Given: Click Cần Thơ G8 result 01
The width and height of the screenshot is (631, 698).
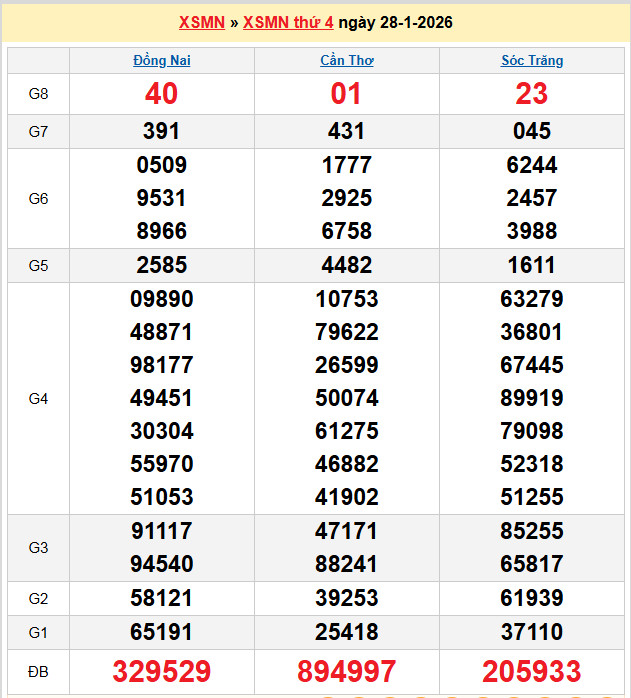Looking at the screenshot, I should click(x=347, y=94).
